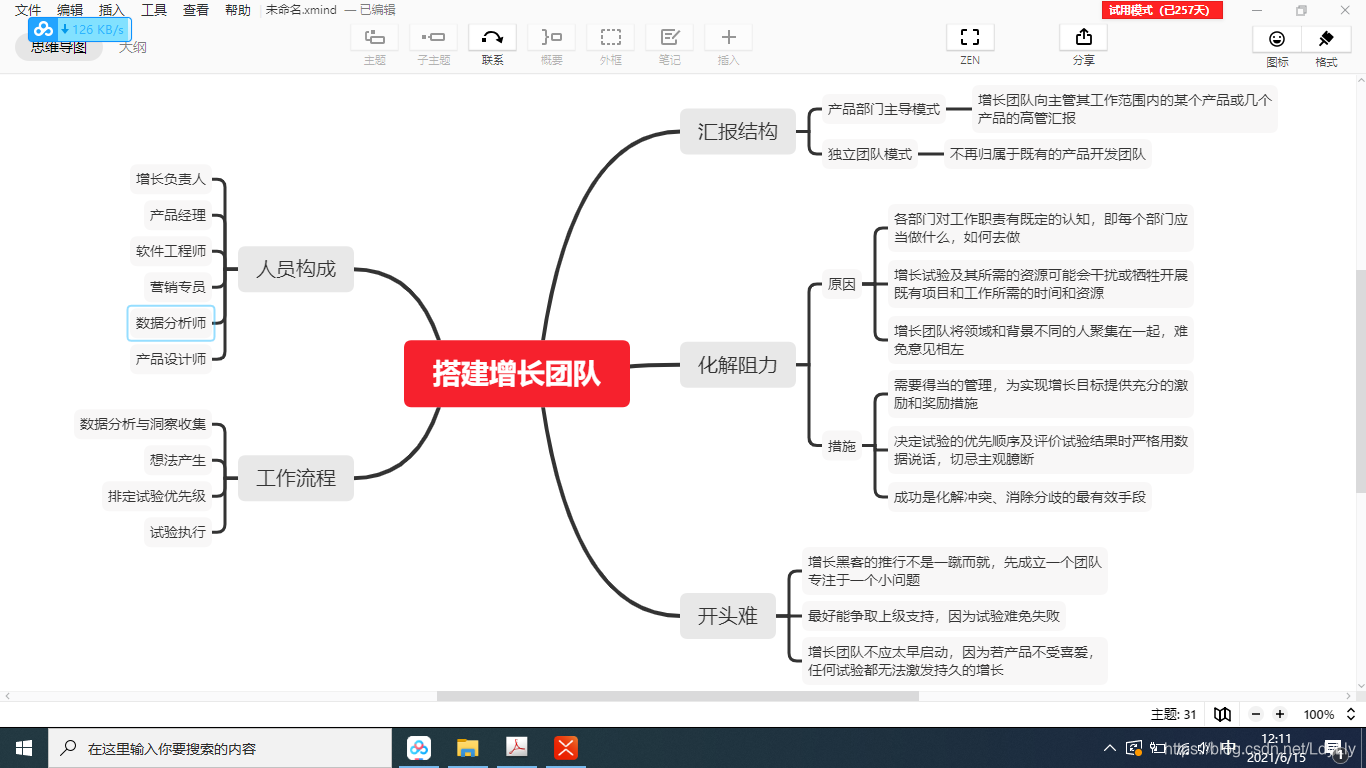1366x768 pixels.
Task: Select the 化解阻力 branch topic
Action: (x=738, y=364)
